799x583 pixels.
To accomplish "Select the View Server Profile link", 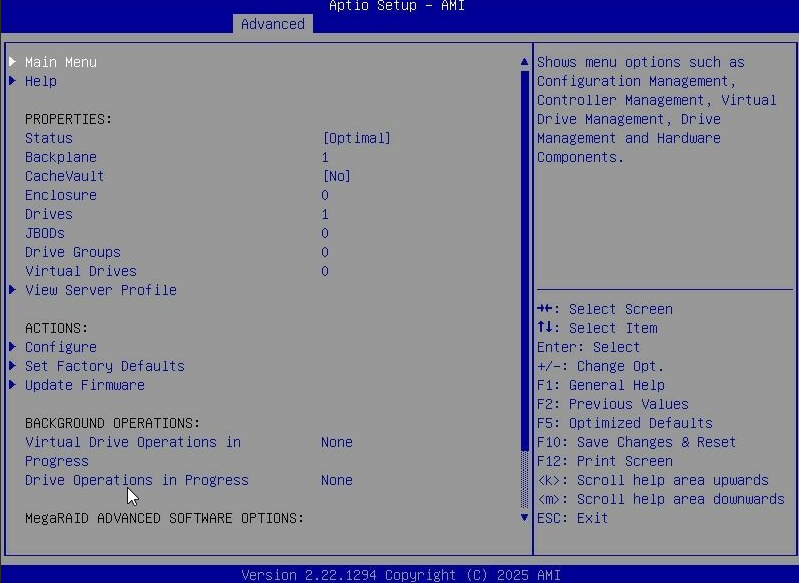I will 101,290.
